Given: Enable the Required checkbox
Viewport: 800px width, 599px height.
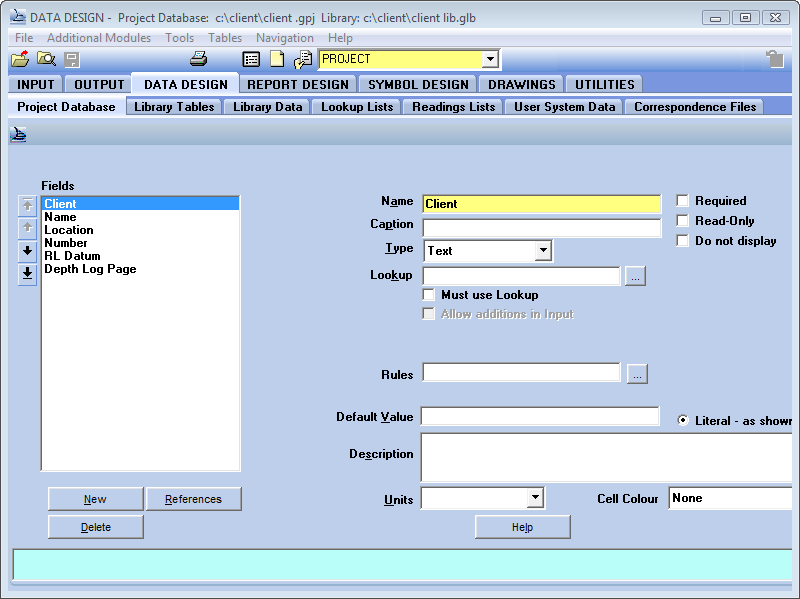Looking at the screenshot, I should coord(683,201).
